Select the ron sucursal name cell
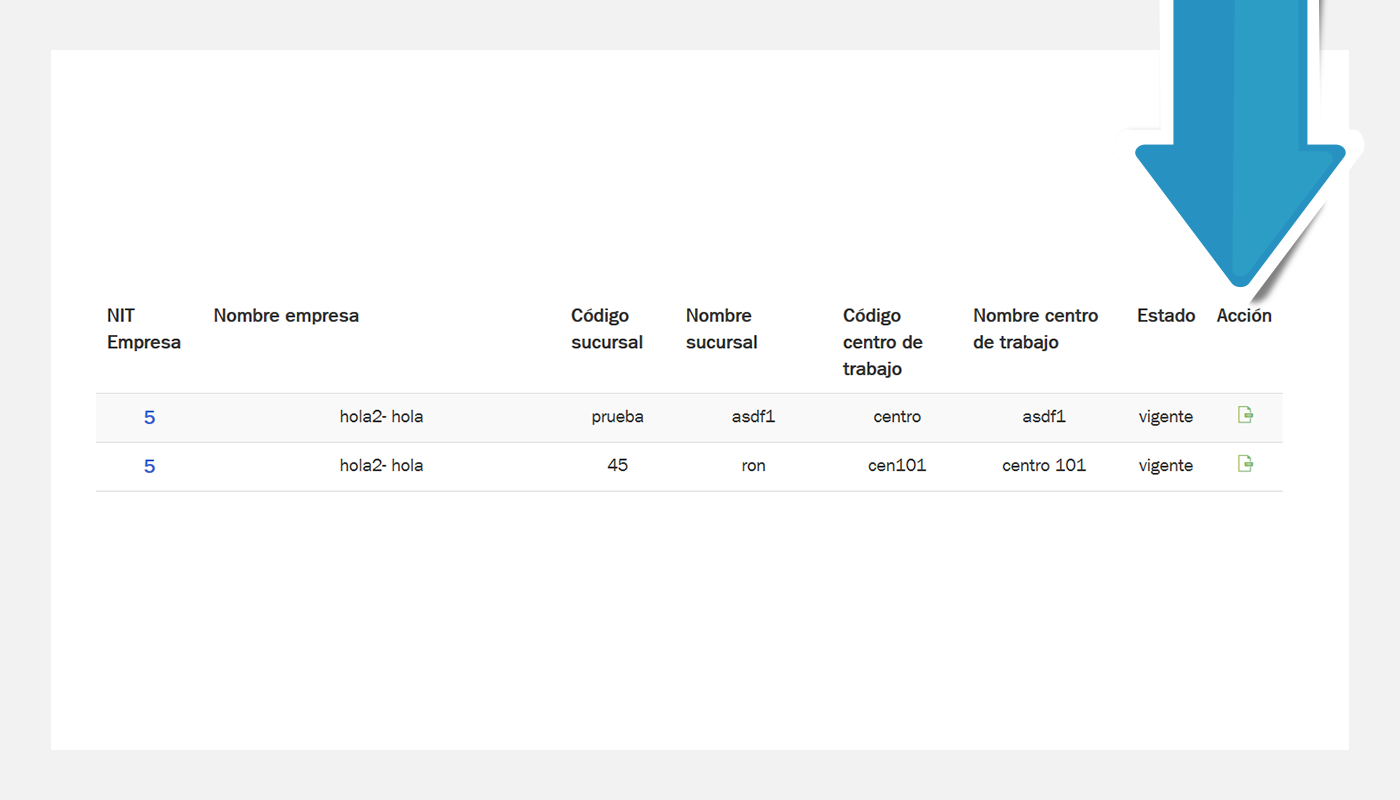The width and height of the screenshot is (1400, 800). [x=754, y=466]
